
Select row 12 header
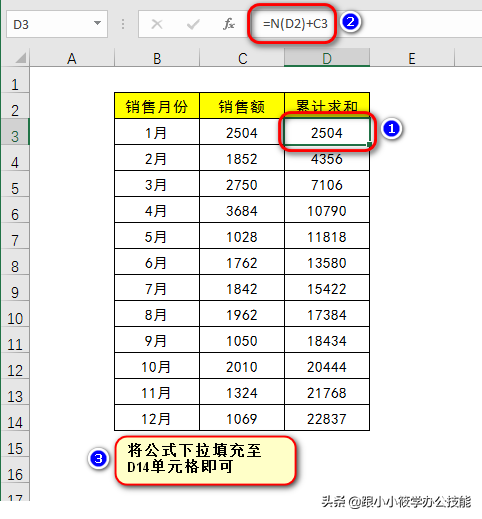pos(15,366)
